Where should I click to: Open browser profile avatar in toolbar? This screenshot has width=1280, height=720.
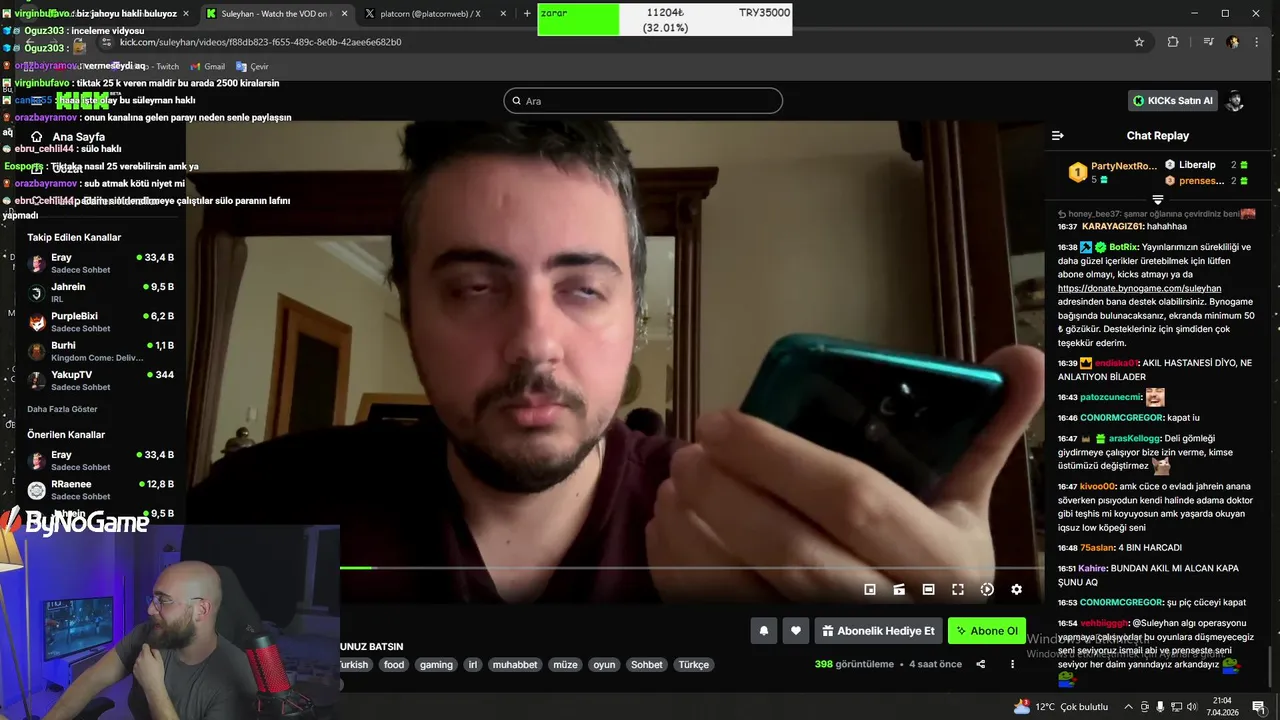coord(1232,42)
